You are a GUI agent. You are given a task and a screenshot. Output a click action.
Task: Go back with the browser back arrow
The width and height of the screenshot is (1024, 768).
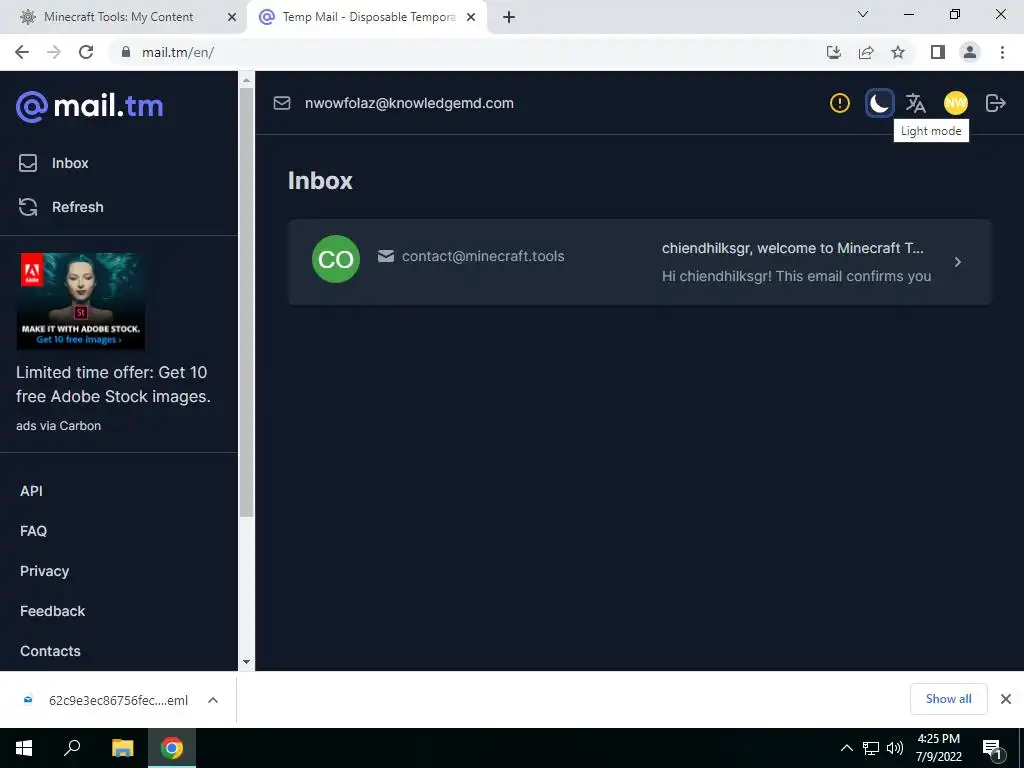coord(22,52)
